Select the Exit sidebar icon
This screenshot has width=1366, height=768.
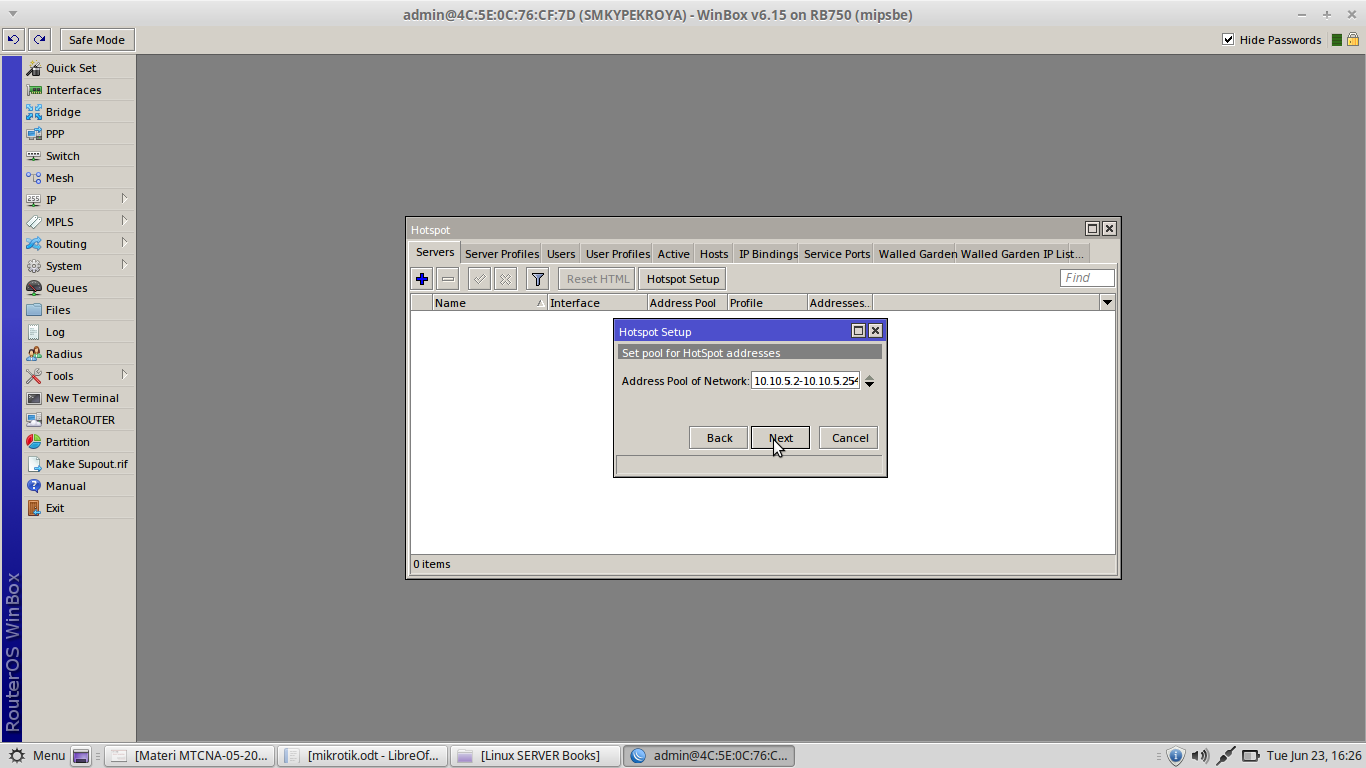point(34,508)
